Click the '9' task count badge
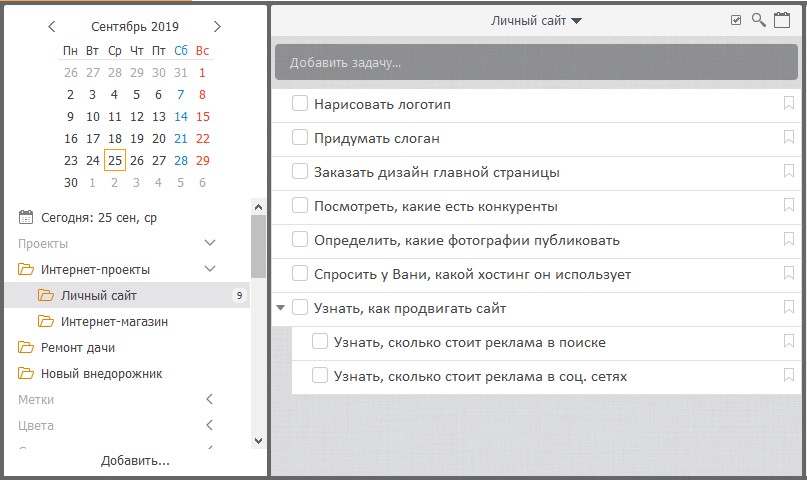807x480 pixels. pos(239,295)
